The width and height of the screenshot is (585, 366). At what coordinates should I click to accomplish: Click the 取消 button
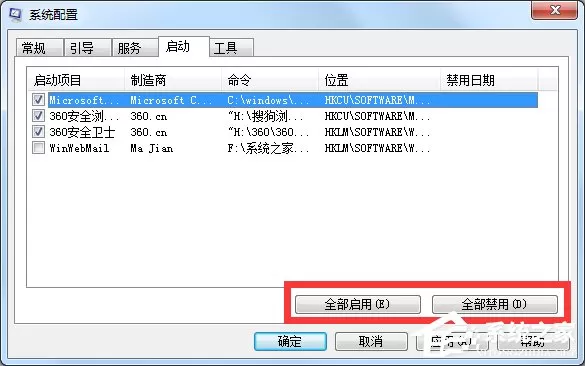click(x=371, y=341)
